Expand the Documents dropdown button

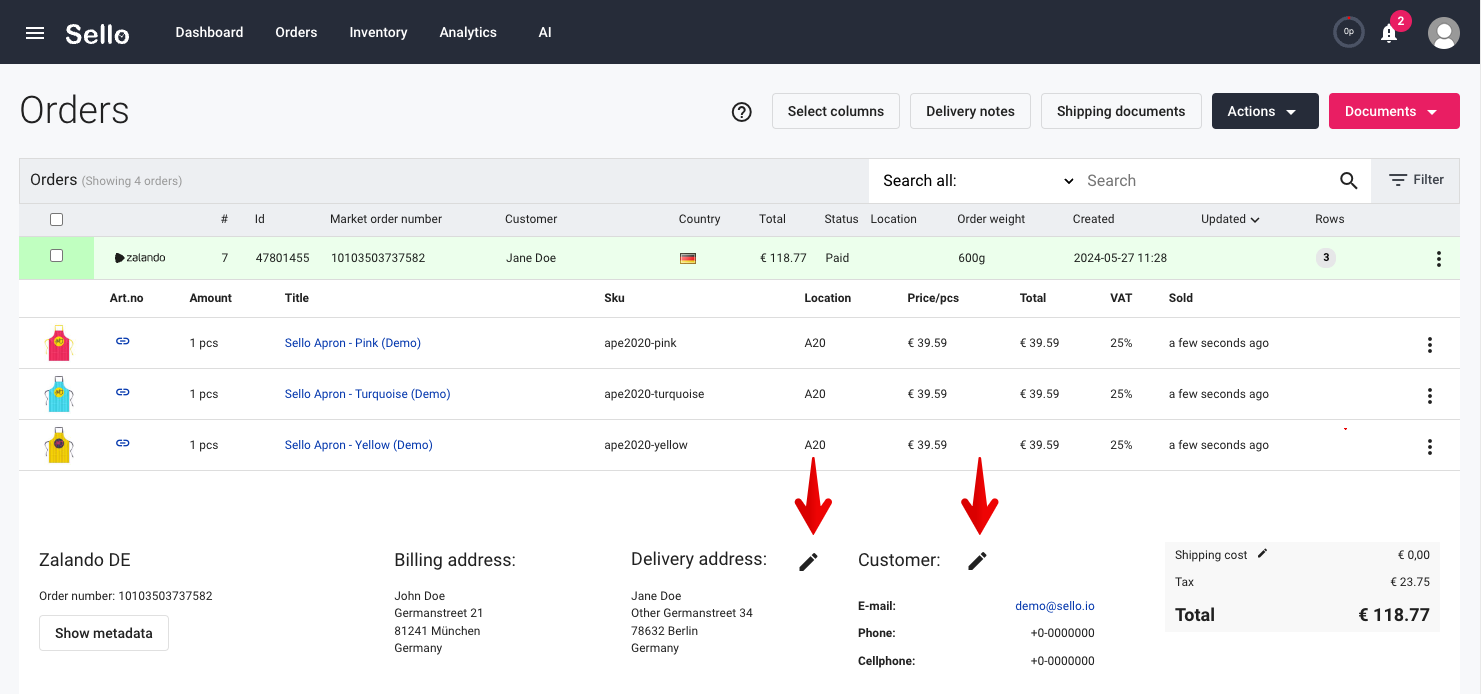[x=1394, y=111]
